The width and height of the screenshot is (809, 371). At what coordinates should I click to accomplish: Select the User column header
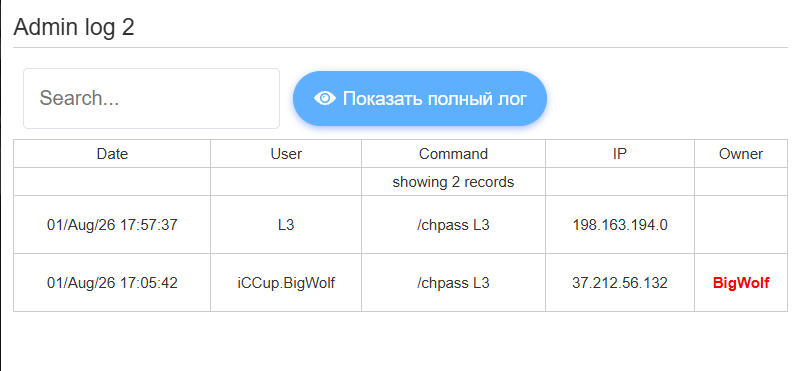click(286, 154)
